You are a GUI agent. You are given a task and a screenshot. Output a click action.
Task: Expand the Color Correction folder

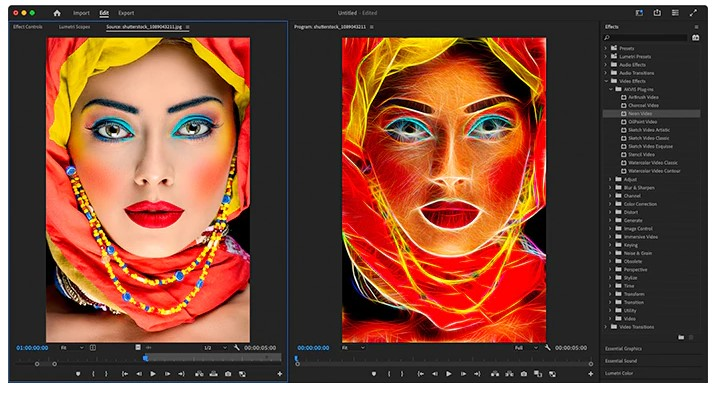[x=611, y=203]
